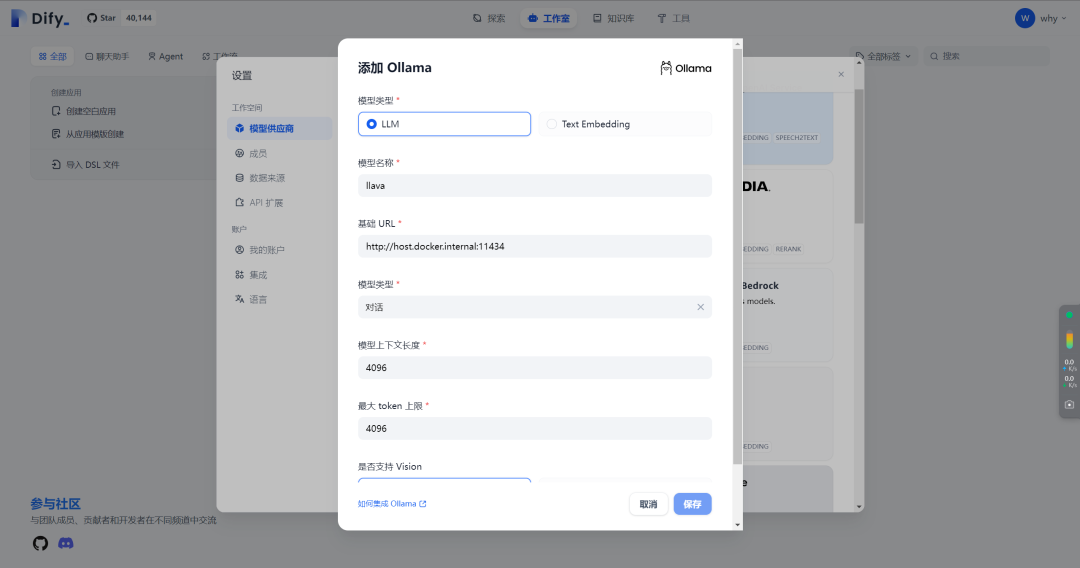This screenshot has width=1080, height=568.
Task: Close the settings panel
Action: click(x=841, y=74)
